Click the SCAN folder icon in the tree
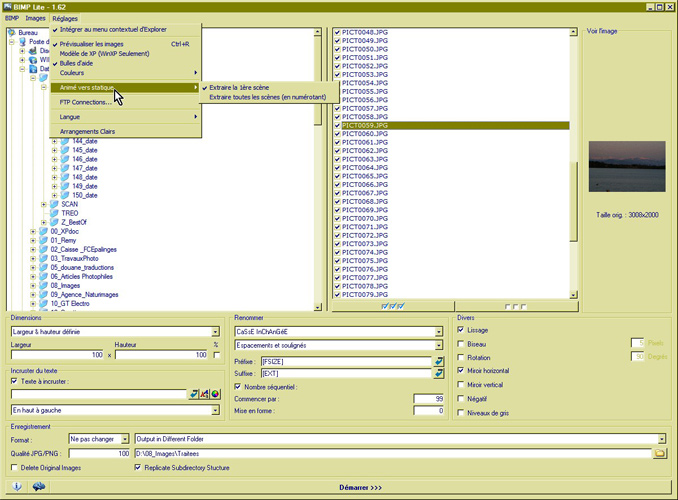 [x=53, y=204]
